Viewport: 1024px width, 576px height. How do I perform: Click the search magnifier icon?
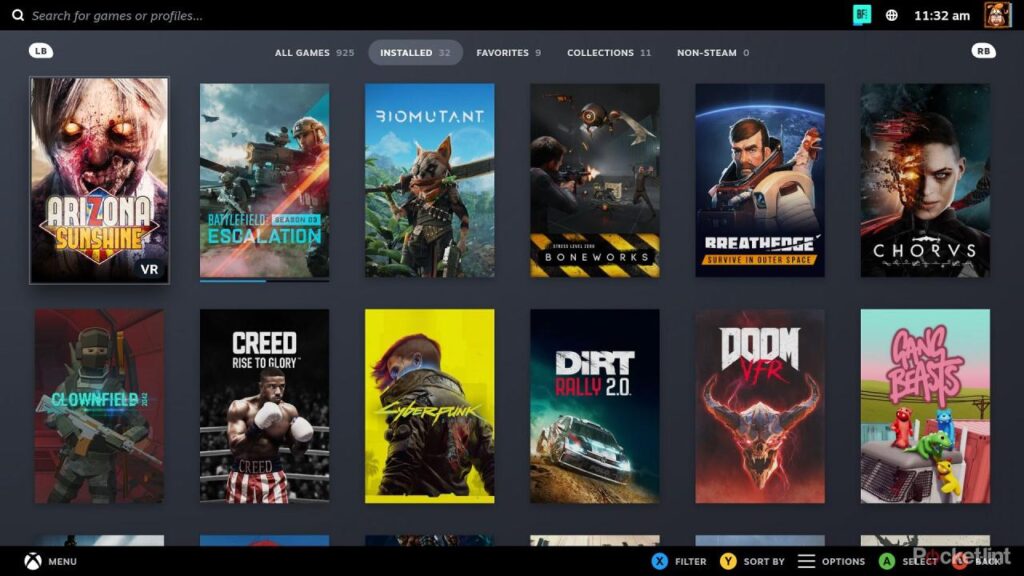click(x=18, y=15)
